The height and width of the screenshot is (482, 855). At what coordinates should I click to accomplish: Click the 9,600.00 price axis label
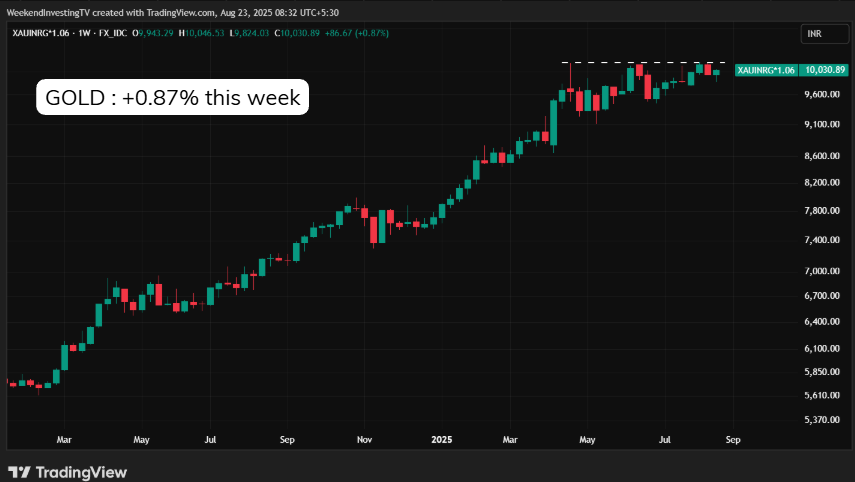822,94
